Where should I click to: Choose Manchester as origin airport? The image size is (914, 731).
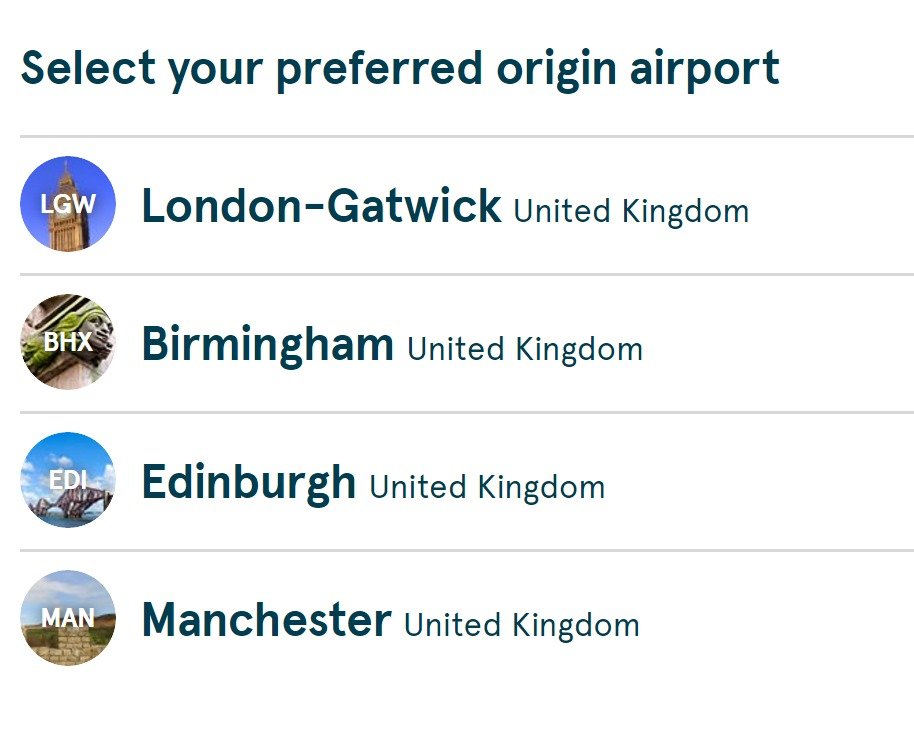click(467, 619)
